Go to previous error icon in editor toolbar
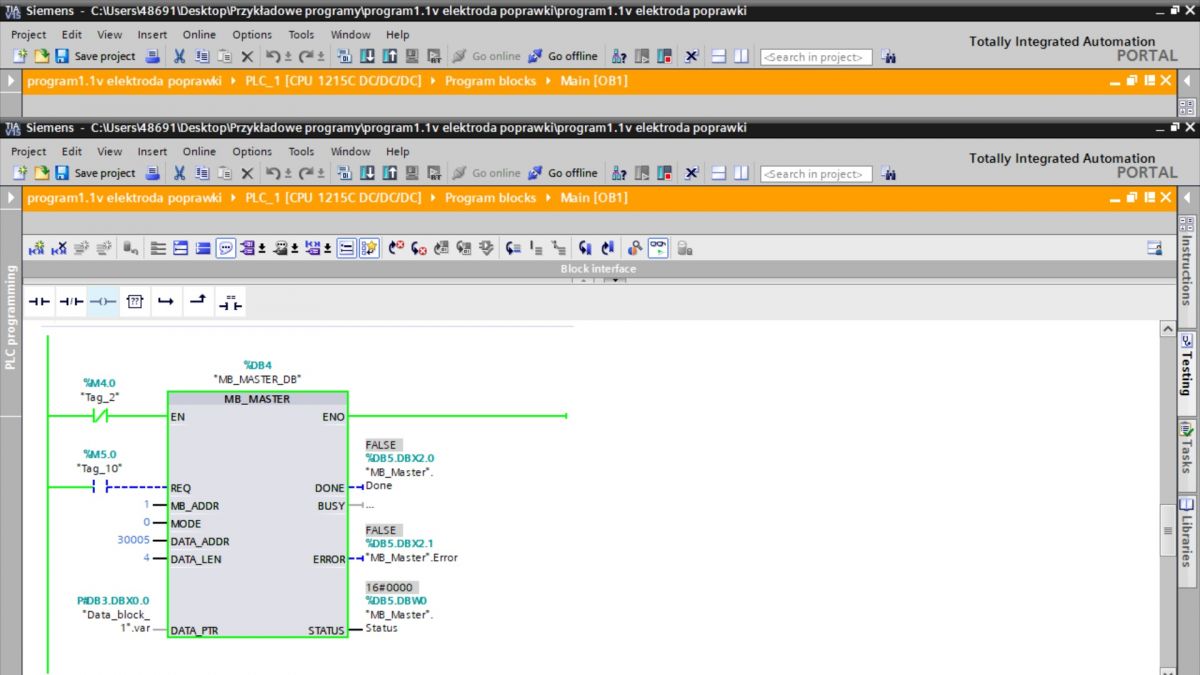The image size is (1200, 675). point(397,248)
